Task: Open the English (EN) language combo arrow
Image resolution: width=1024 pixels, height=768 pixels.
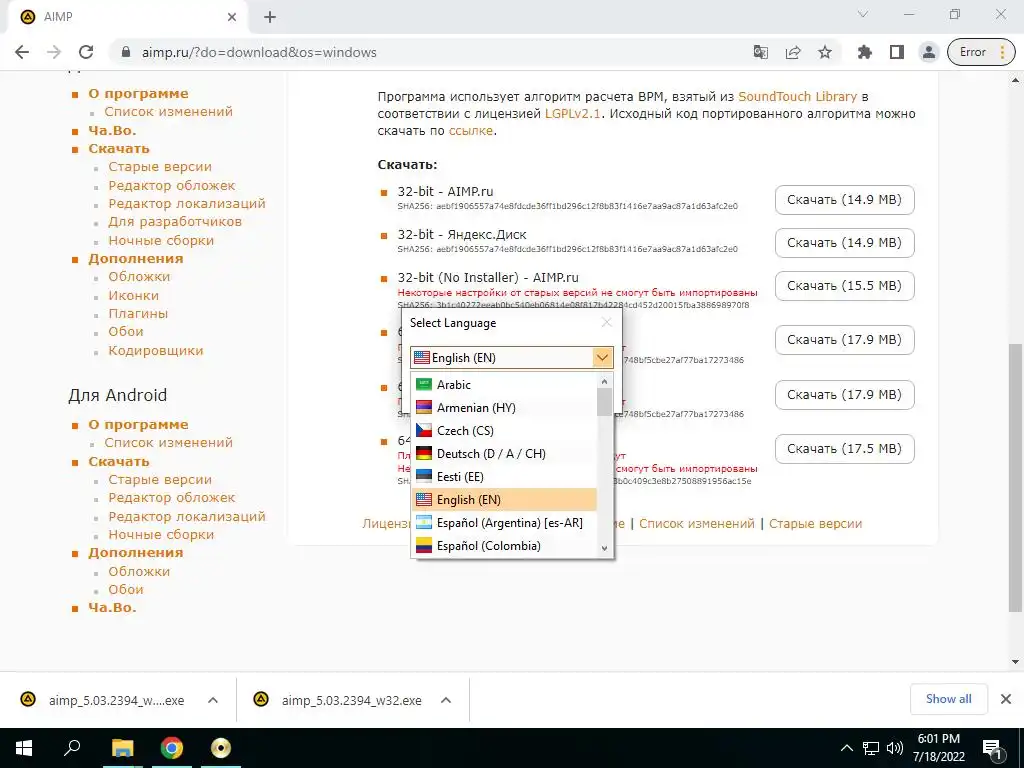Action: pyautogui.click(x=602, y=357)
